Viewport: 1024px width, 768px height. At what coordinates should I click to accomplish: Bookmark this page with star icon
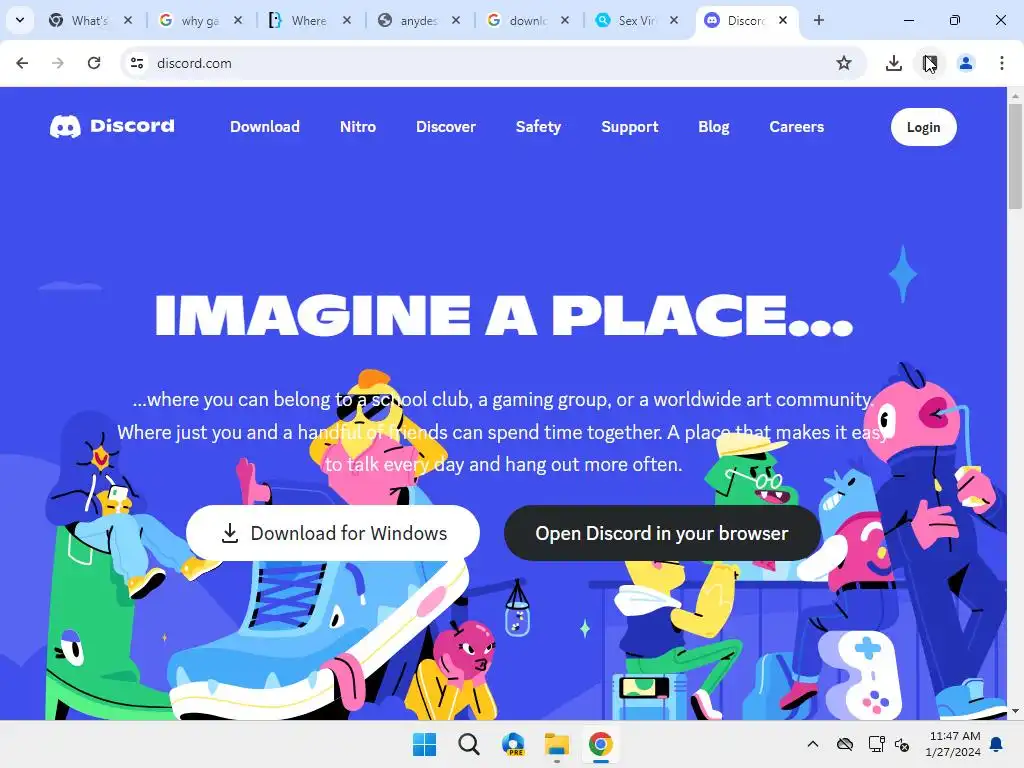[x=844, y=63]
